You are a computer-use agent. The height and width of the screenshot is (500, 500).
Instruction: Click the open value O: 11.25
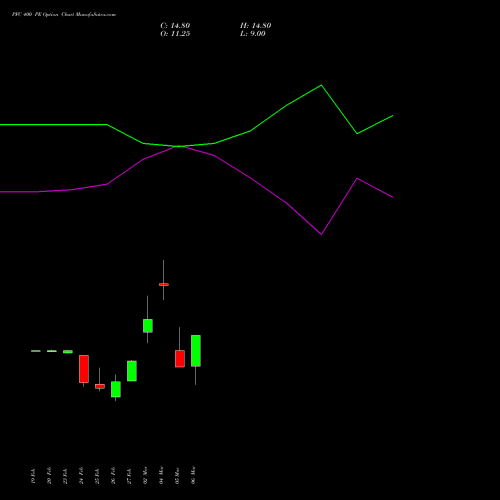pos(175,34)
